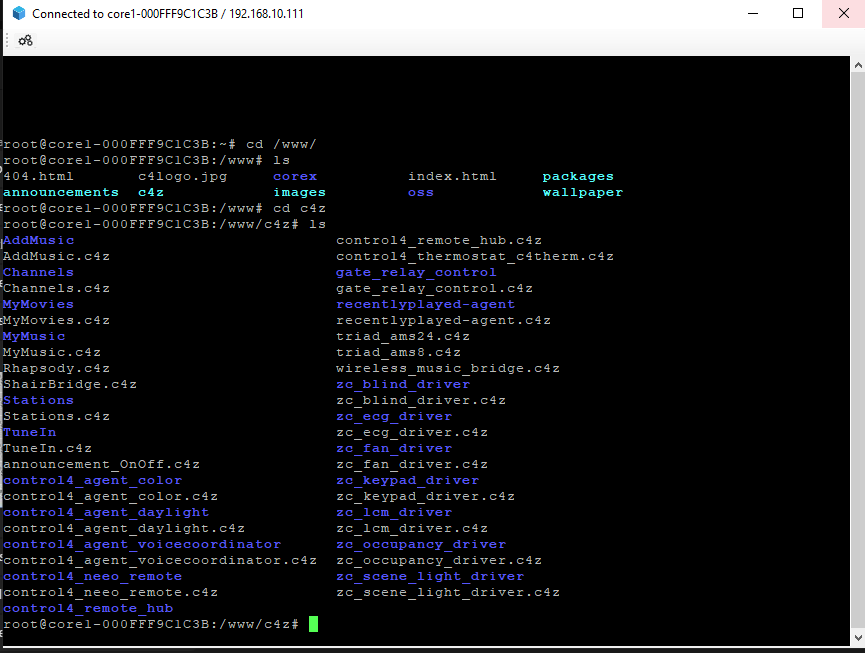Click the wireless_music_bridge.c4z file name
The image size is (865, 653).
click(448, 368)
